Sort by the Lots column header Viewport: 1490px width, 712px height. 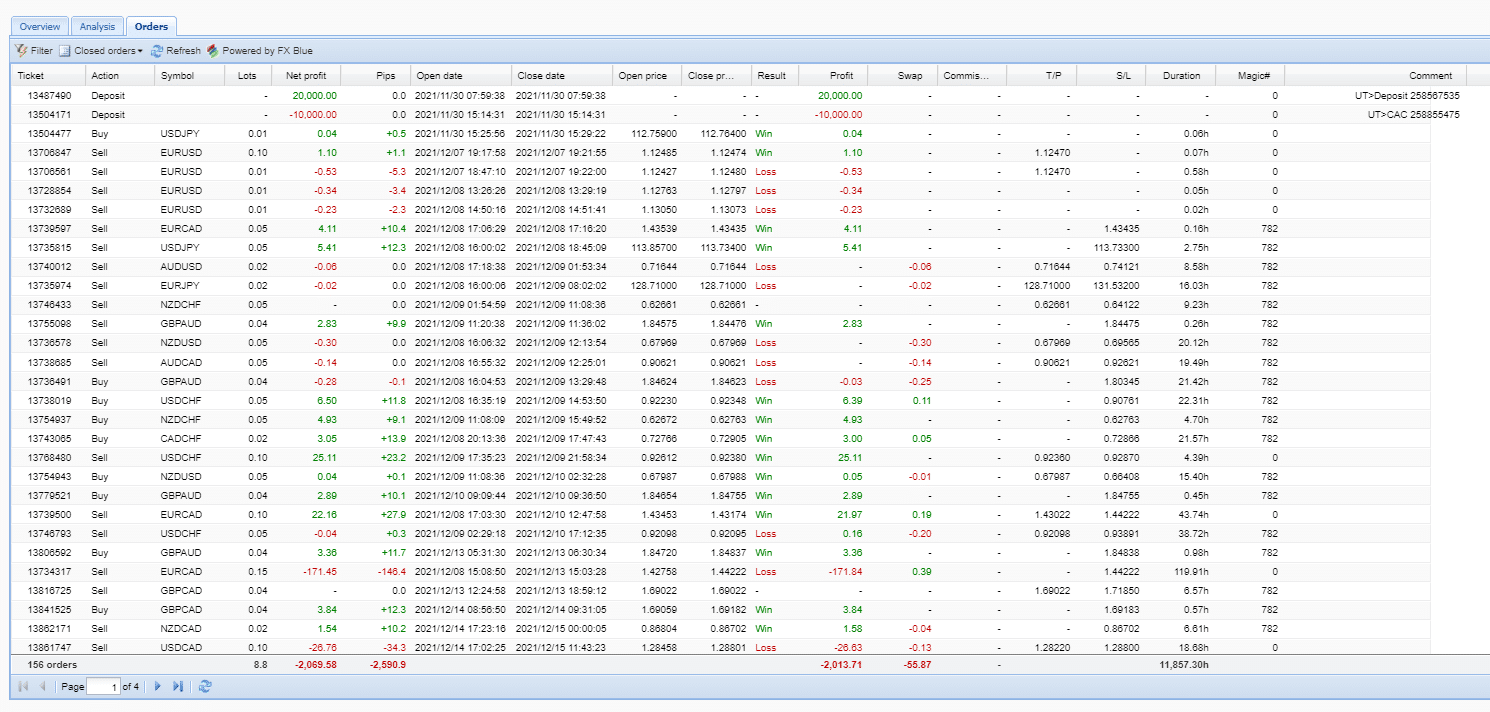click(x=247, y=76)
